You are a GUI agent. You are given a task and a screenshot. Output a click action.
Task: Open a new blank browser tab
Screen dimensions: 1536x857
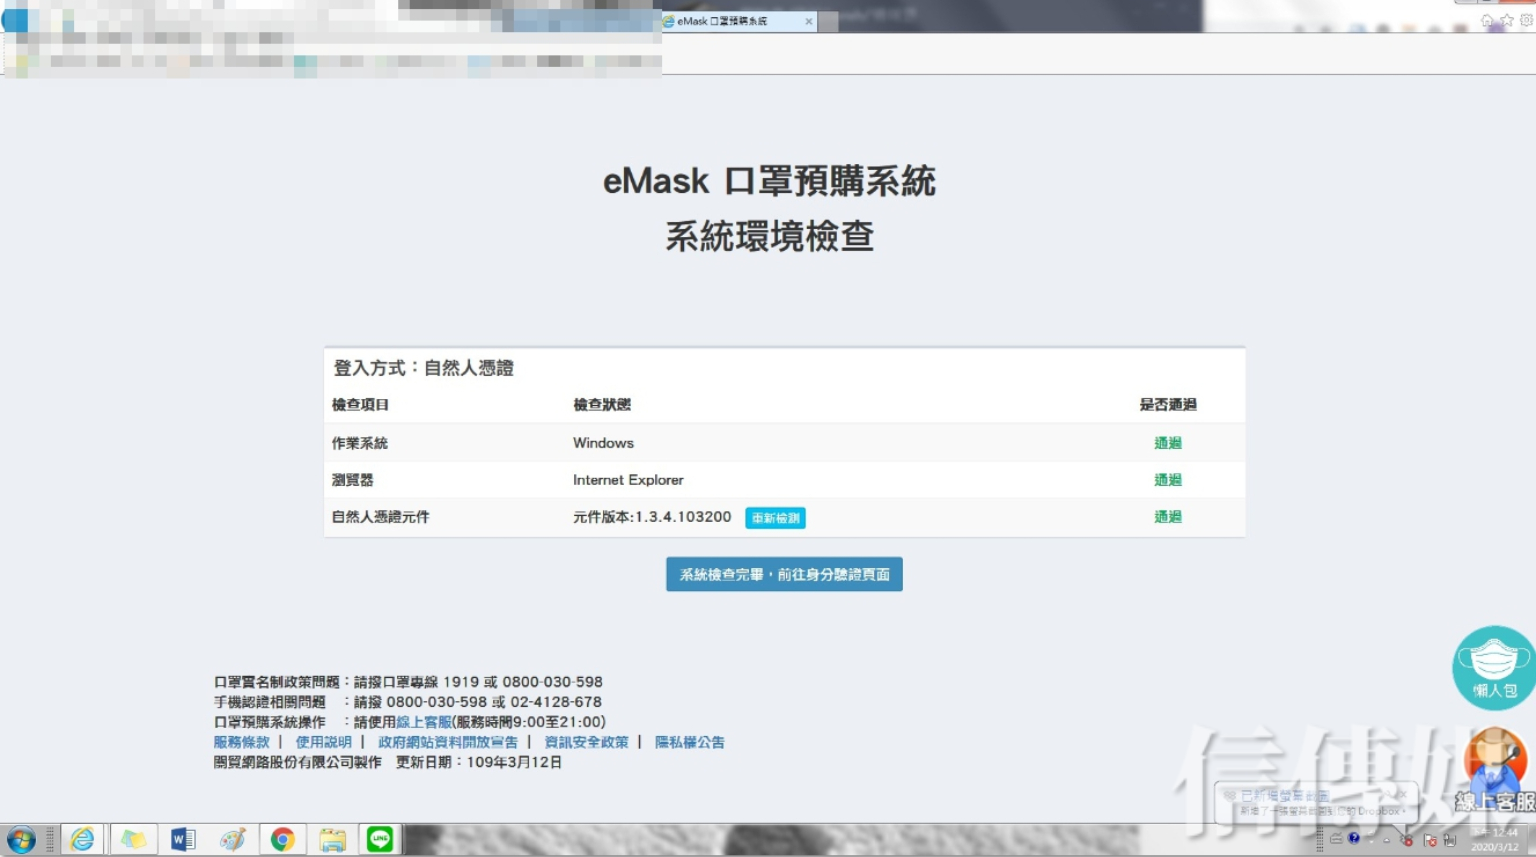(x=828, y=21)
